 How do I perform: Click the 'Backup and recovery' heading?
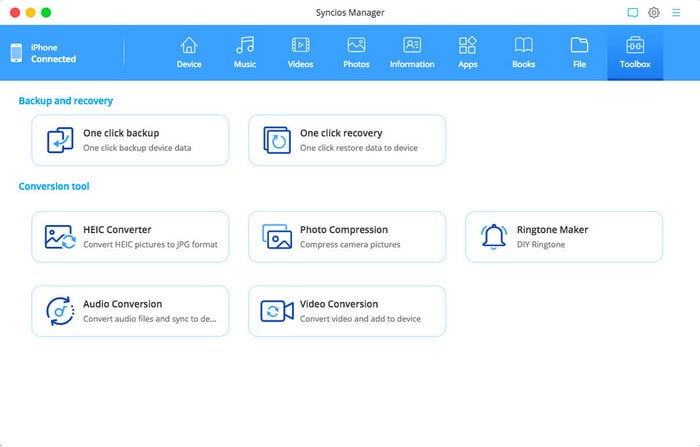(x=66, y=101)
